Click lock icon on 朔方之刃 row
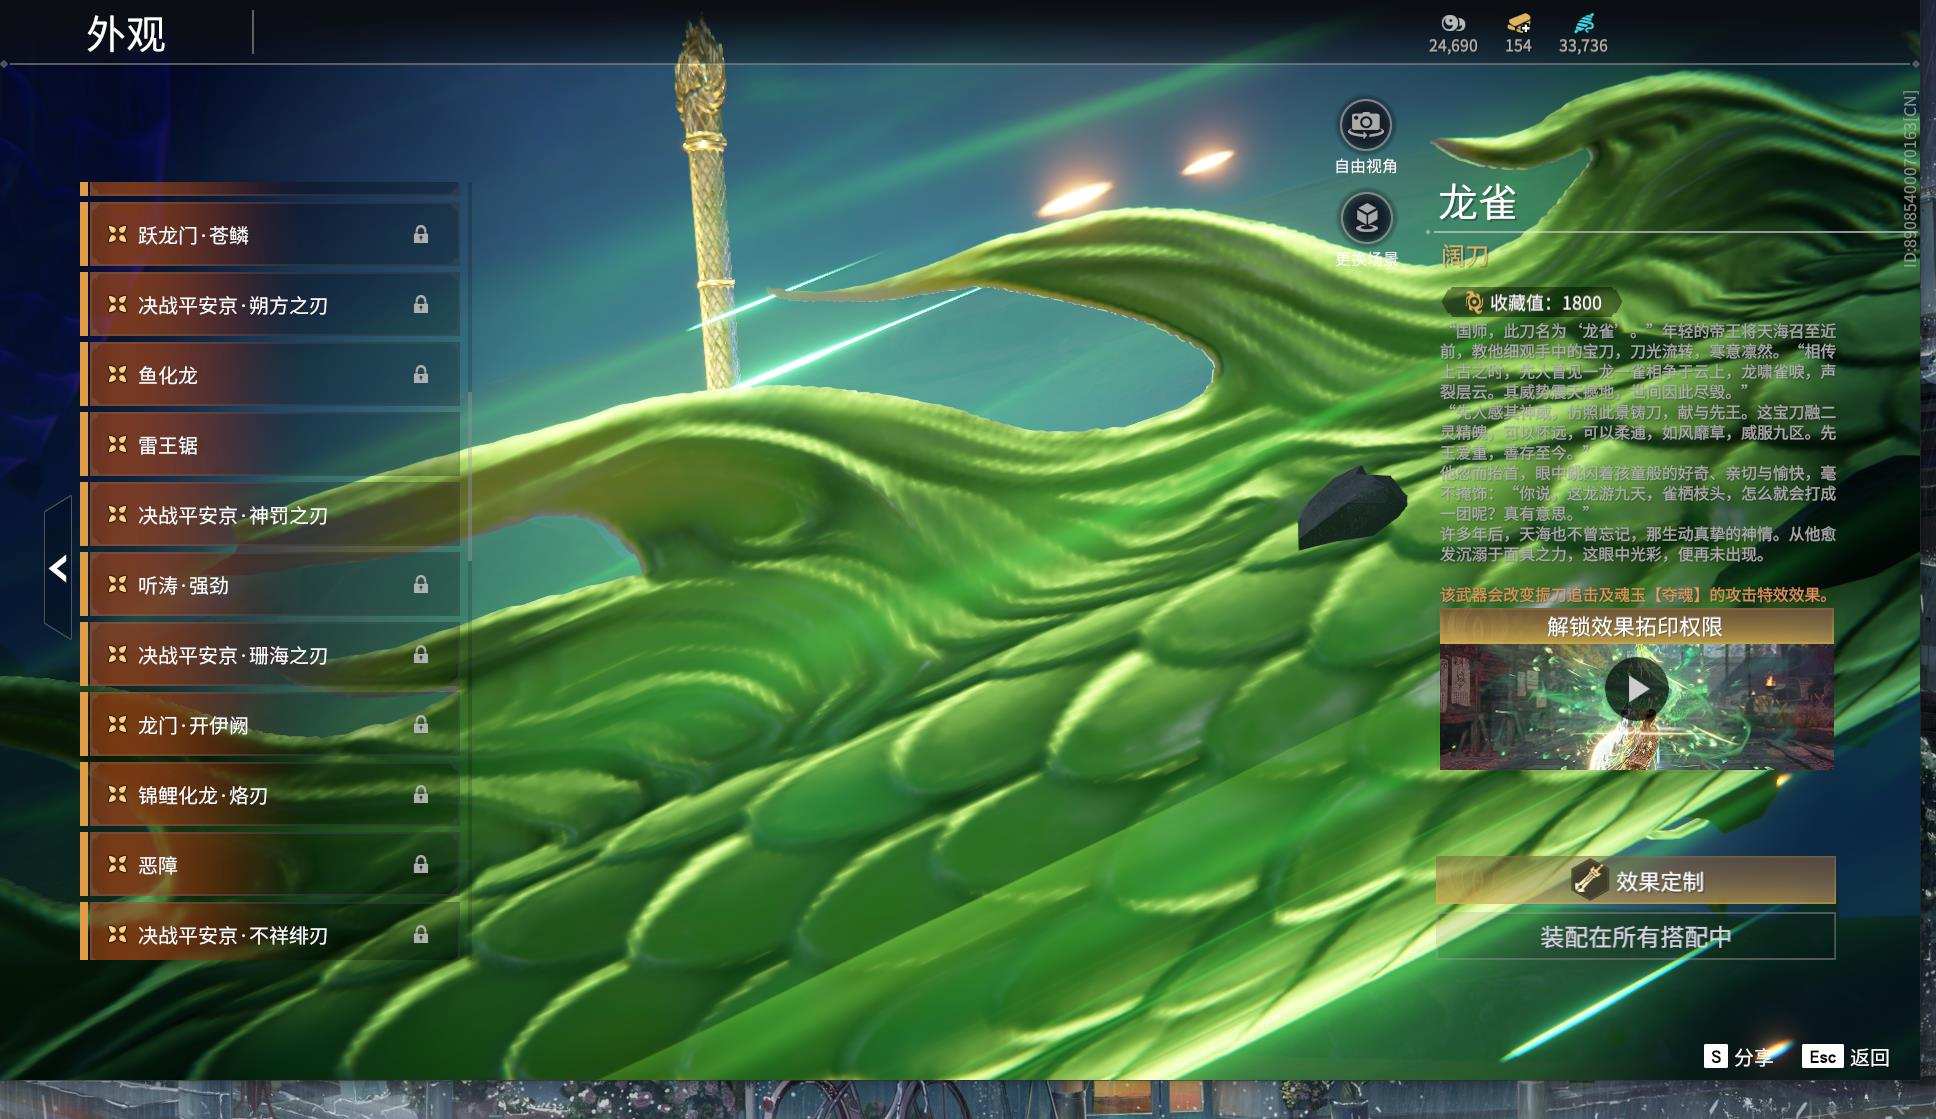Screen dimensions: 1936x1119 coord(421,304)
